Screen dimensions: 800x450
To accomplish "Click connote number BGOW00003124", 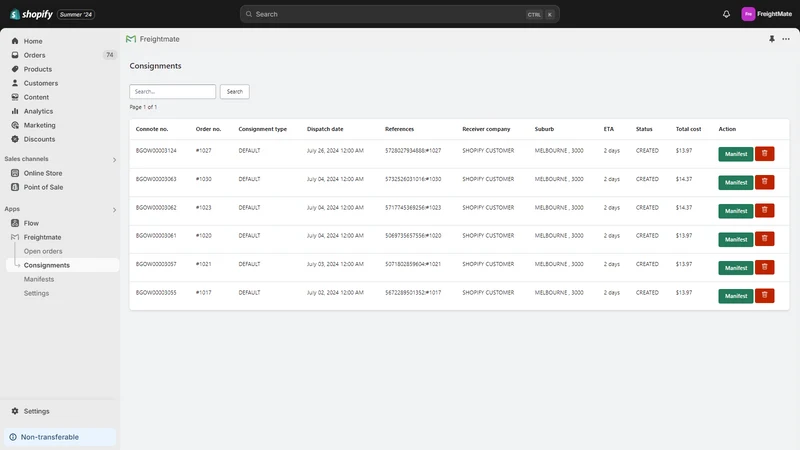I will tap(156, 151).
